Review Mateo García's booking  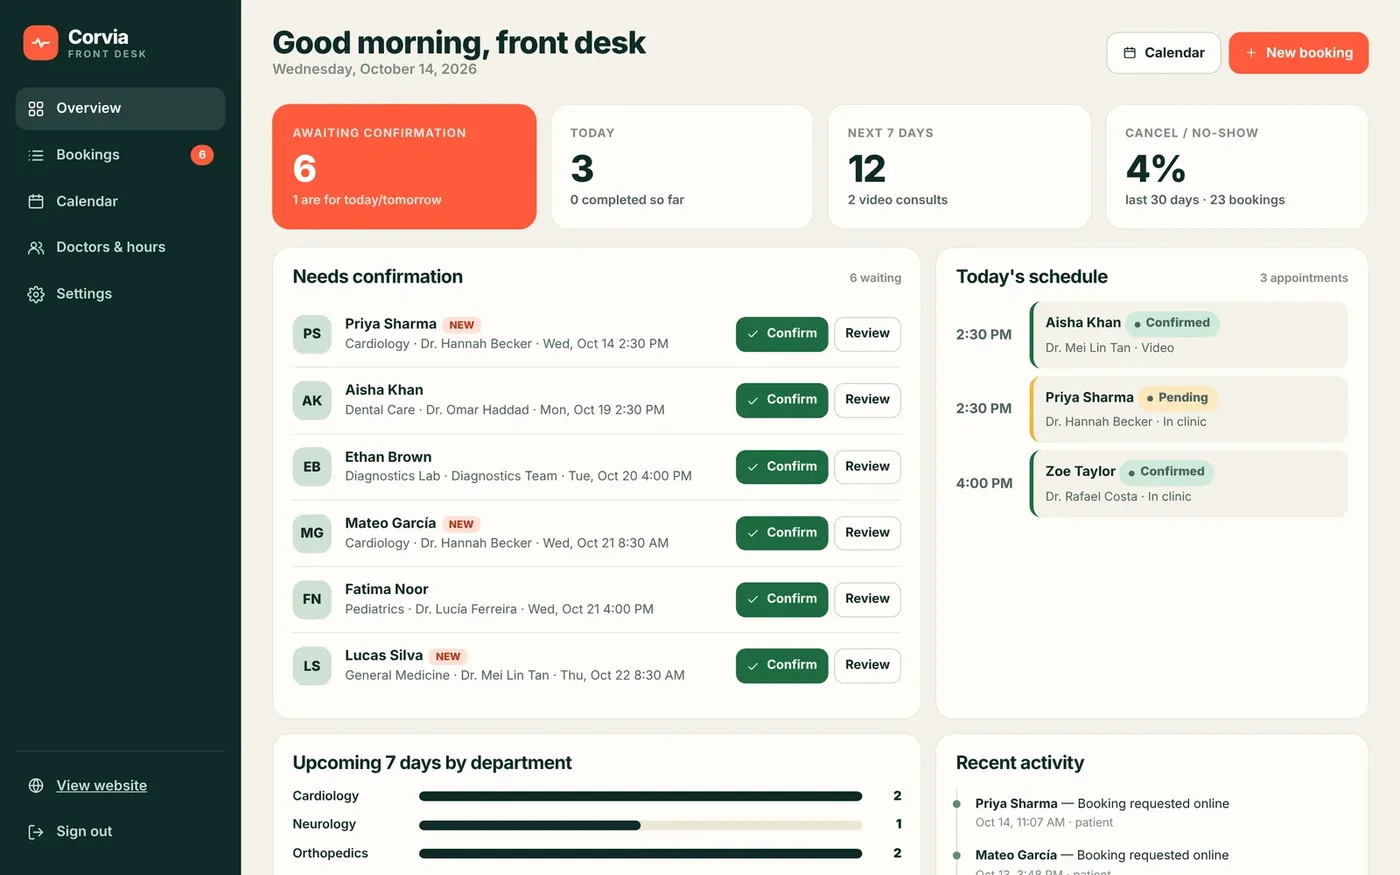(867, 533)
